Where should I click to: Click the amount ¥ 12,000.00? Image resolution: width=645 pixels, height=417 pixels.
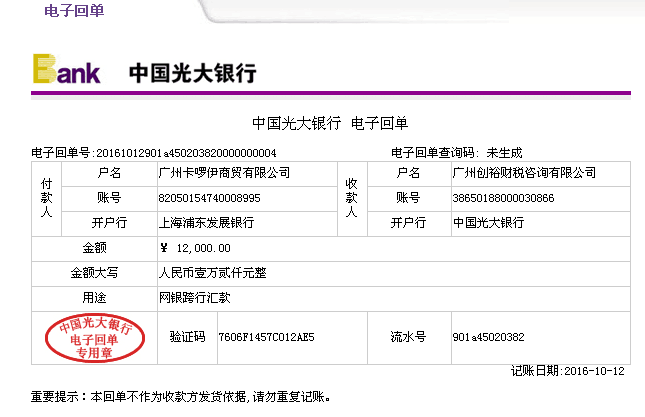196,248
